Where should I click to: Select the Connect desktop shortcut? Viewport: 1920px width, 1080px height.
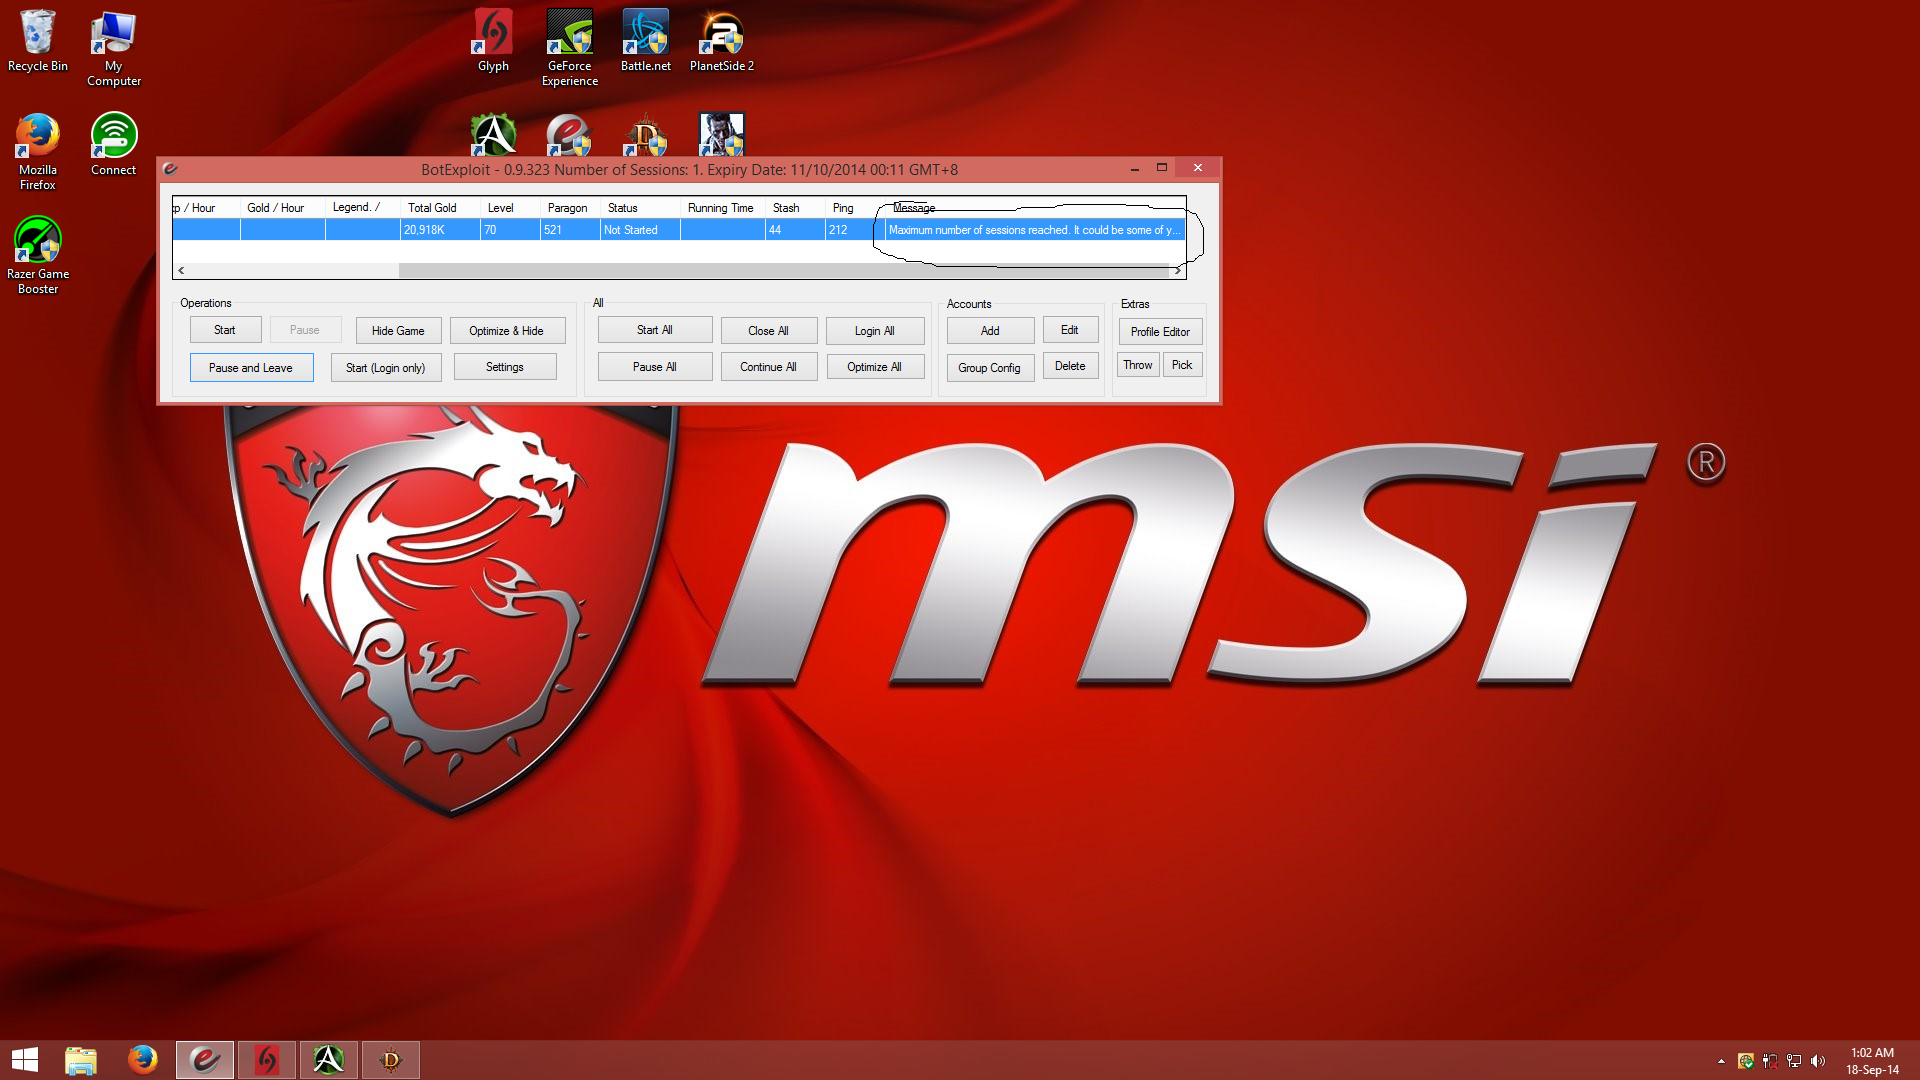[114, 144]
